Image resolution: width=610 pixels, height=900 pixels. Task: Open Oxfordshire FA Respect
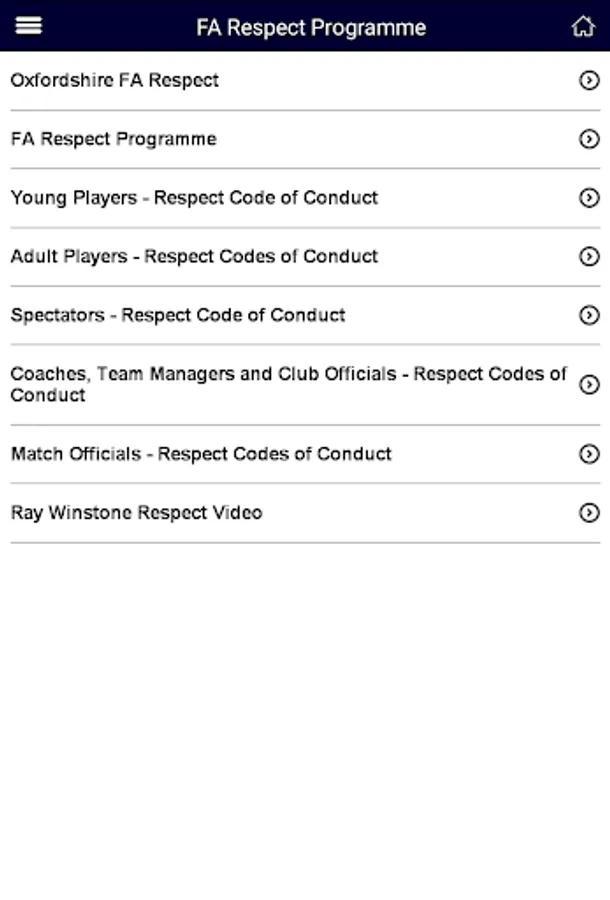point(115,81)
